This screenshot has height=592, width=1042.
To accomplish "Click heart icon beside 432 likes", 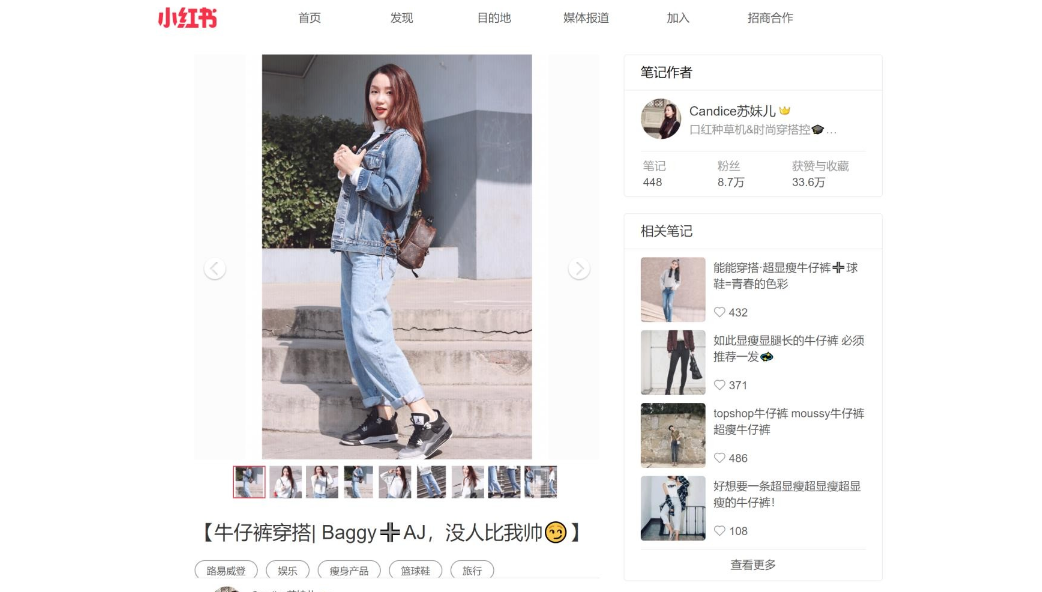I will pyautogui.click(x=719, y=312).
